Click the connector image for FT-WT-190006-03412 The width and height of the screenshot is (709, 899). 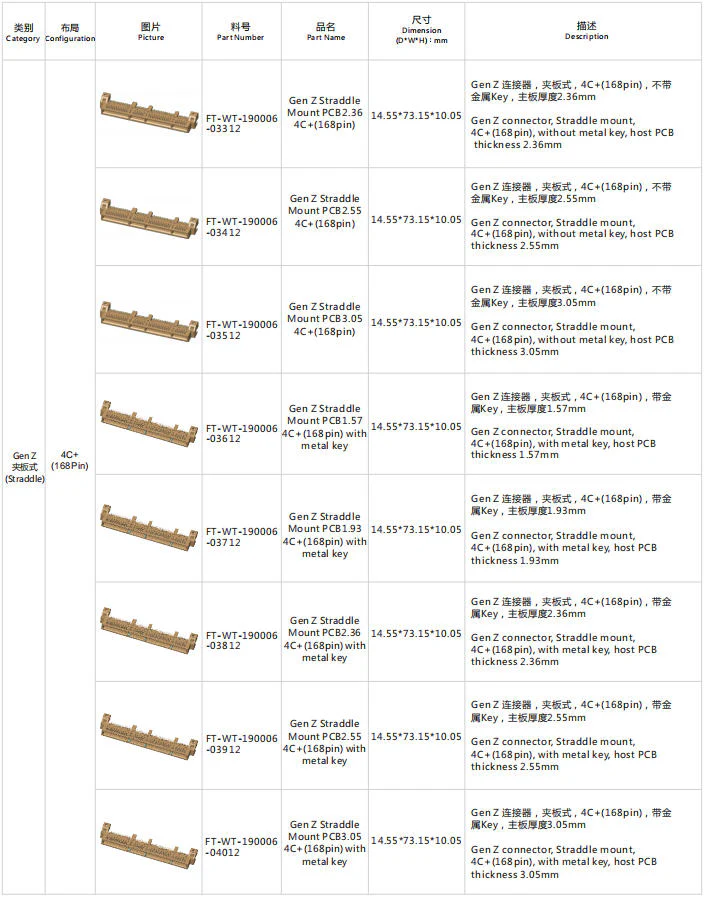pyautogui.click(x=149, y=218)
